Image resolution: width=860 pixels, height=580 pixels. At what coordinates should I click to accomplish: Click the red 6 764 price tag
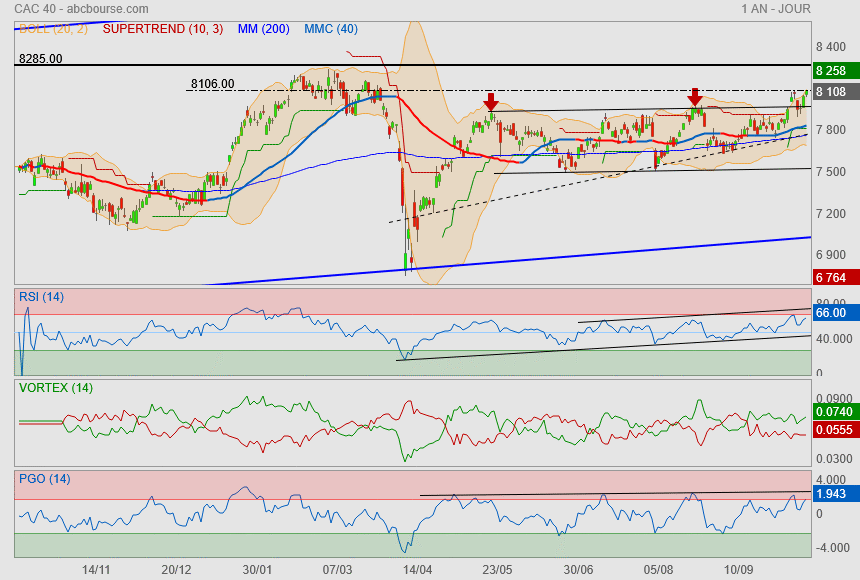tap(832, 277)
